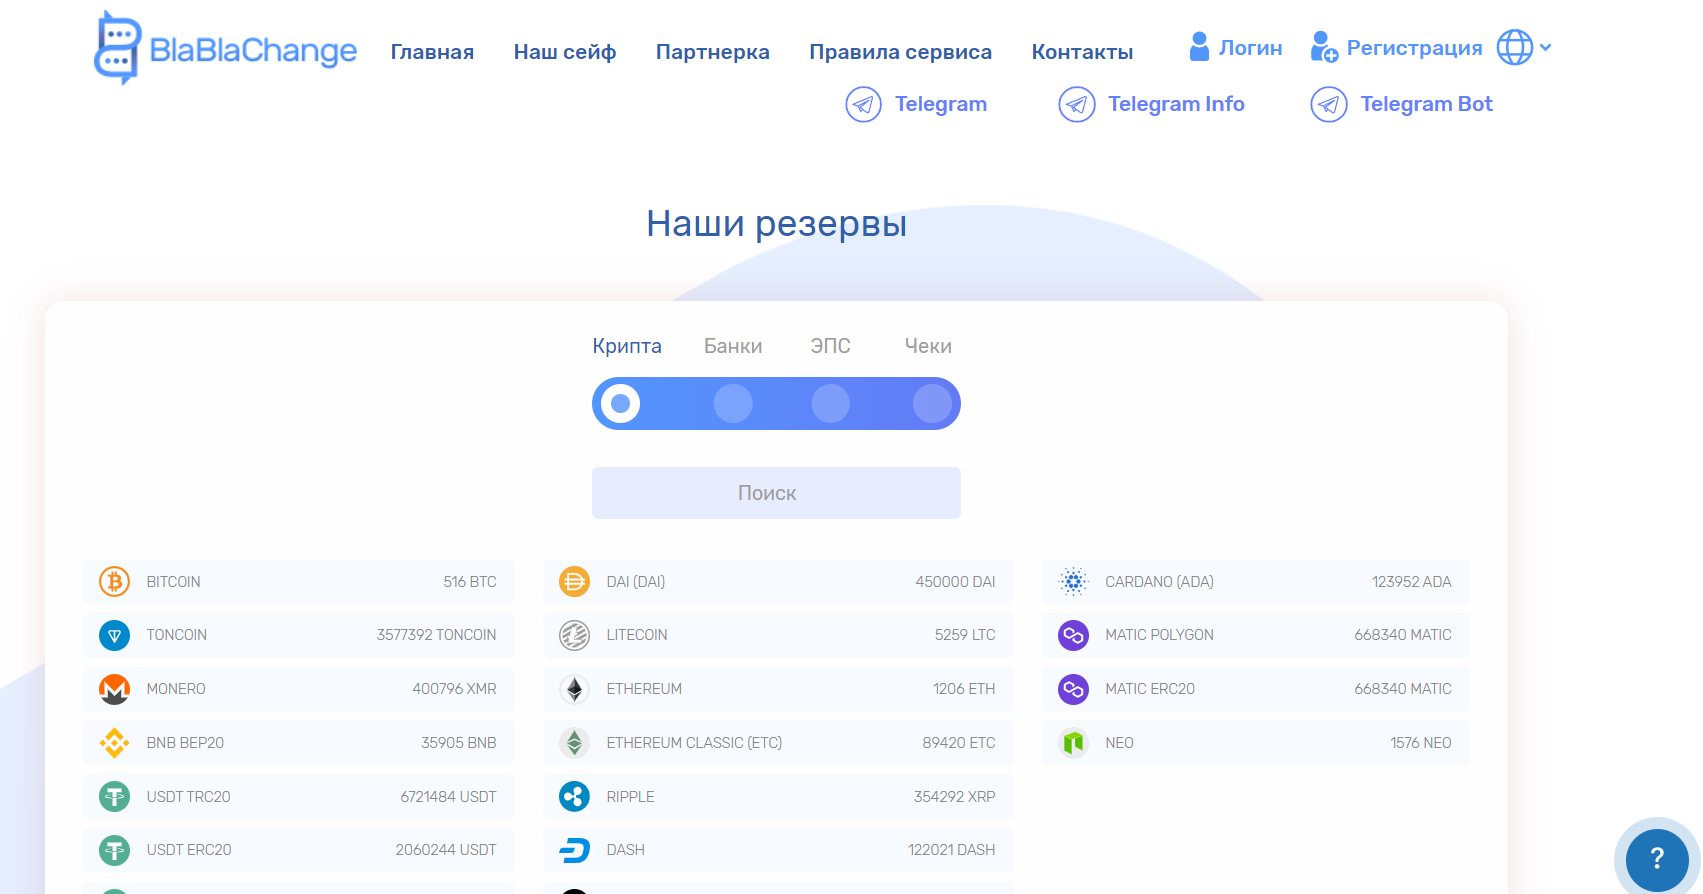Screen dimensions: 1703x894
Task: Click the Monero icon
Action: point(115,689)
